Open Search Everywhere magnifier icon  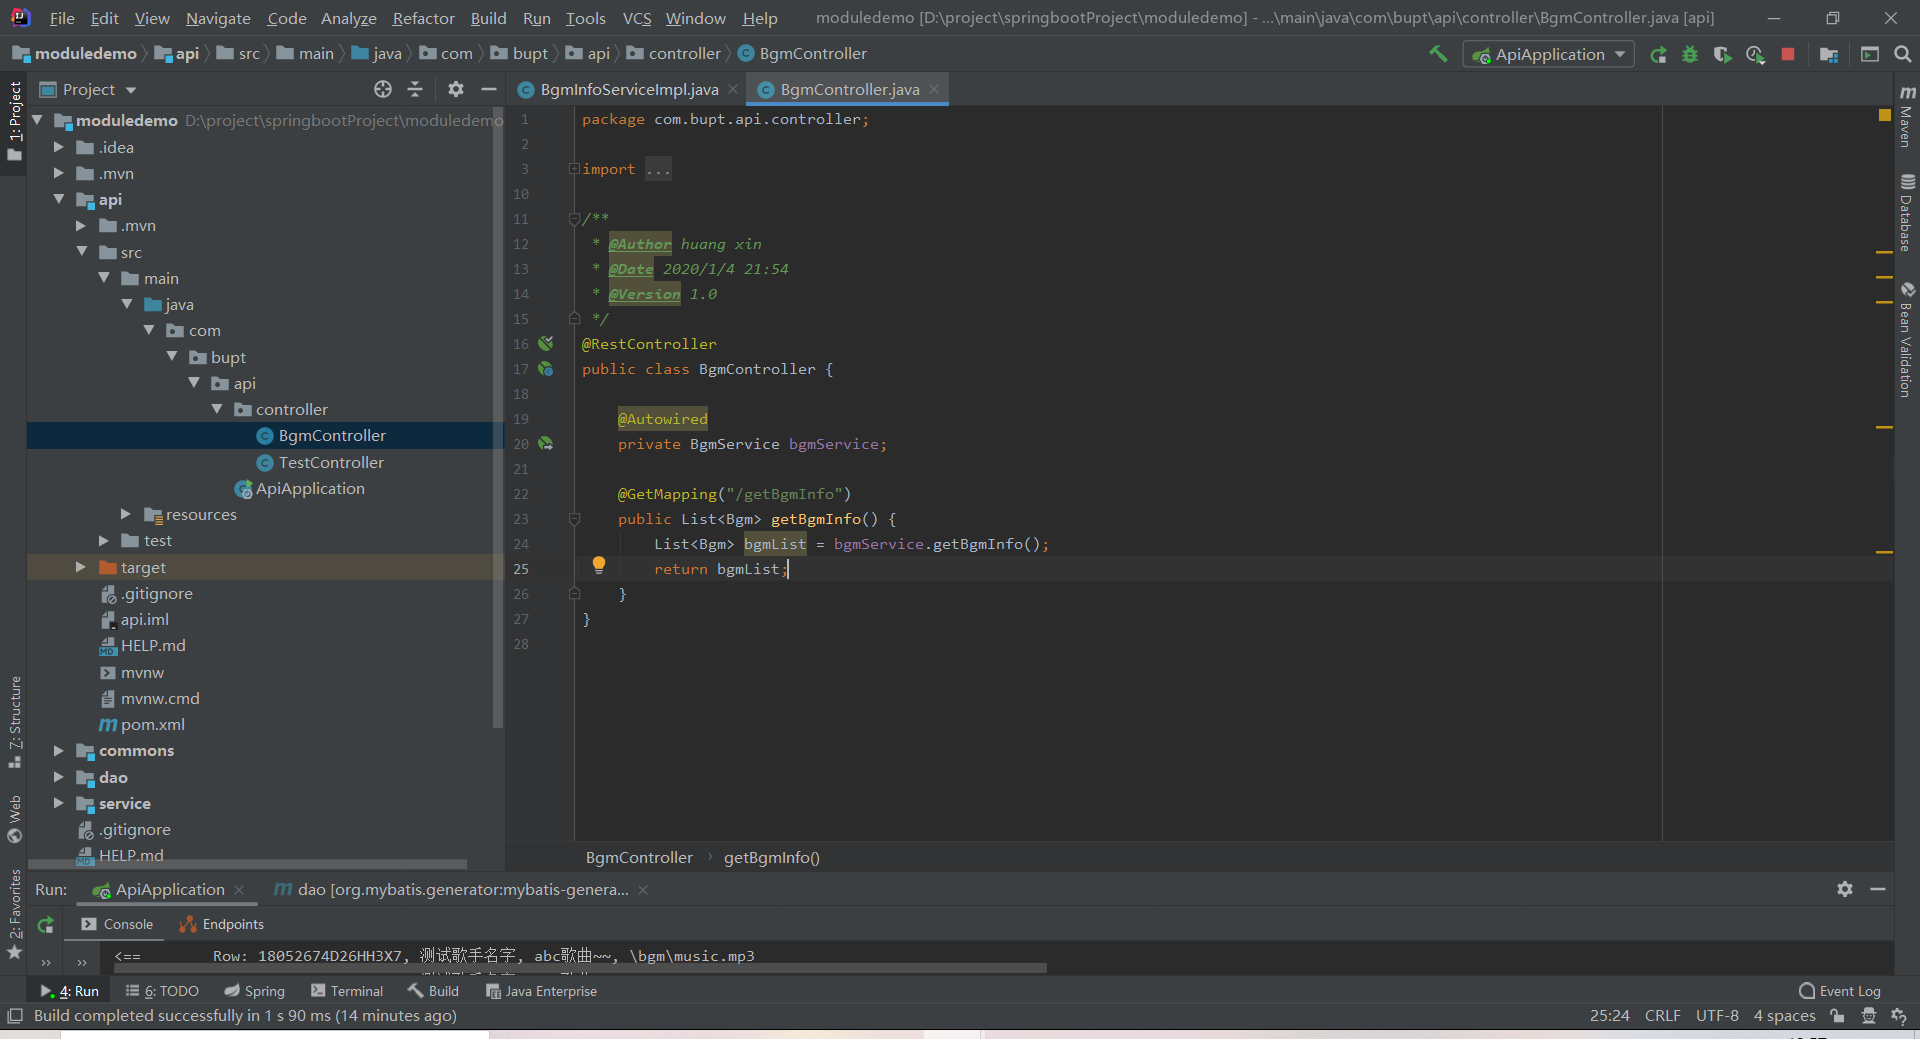tap(1903, 54)
